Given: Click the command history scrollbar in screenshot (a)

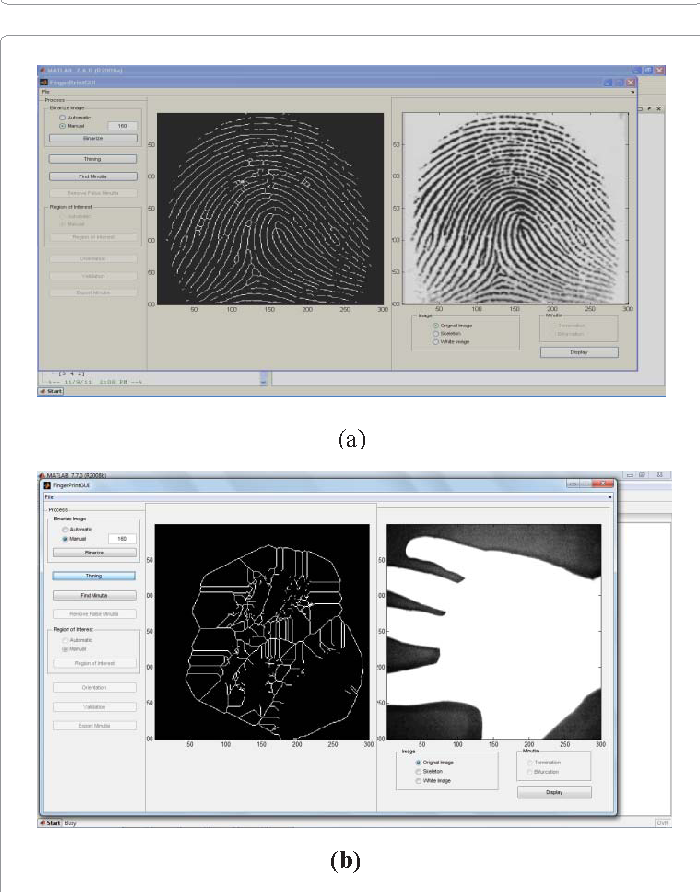Looking at the screenshot, I should [x=263, y=378].
